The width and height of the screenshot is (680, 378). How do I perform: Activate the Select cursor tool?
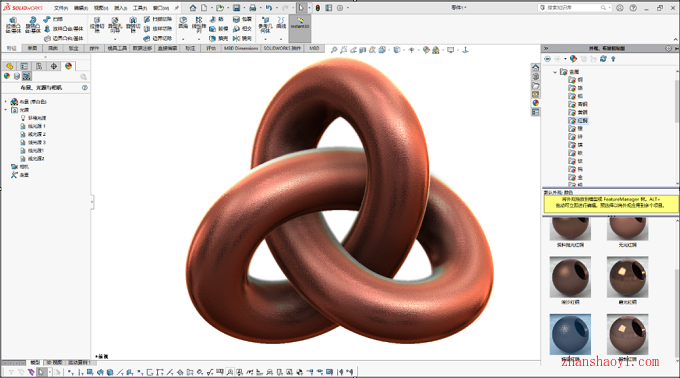[x=301, y=8]
